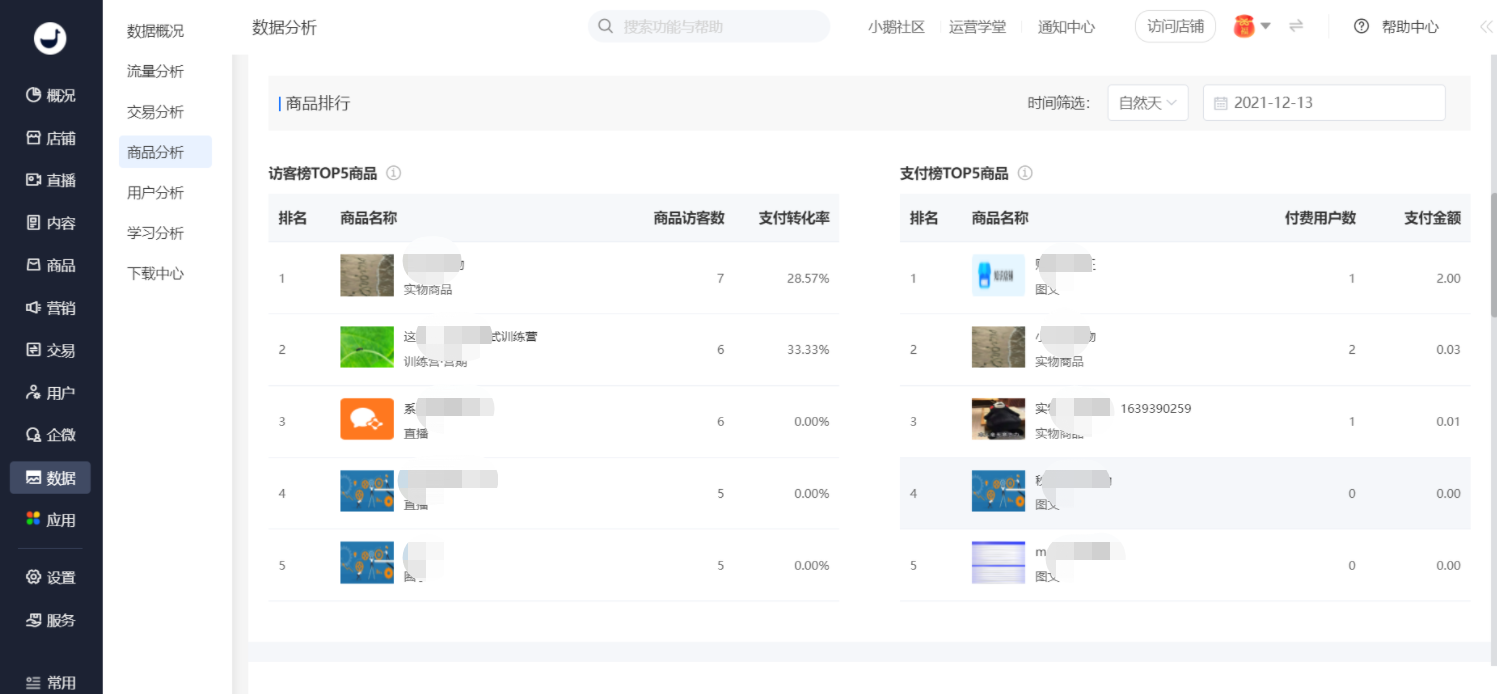Open the 直播 live section

tap(50, 180)
